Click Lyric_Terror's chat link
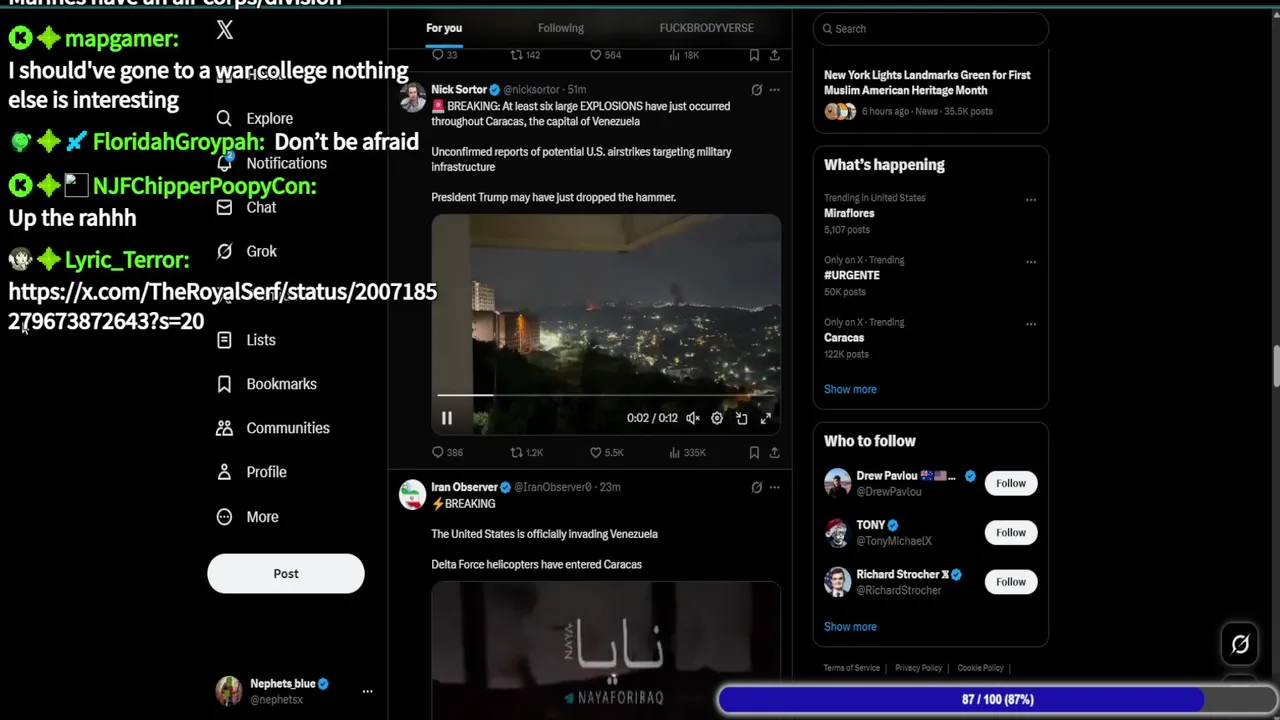Screen dimensions: 1280x720 [222, 306]
